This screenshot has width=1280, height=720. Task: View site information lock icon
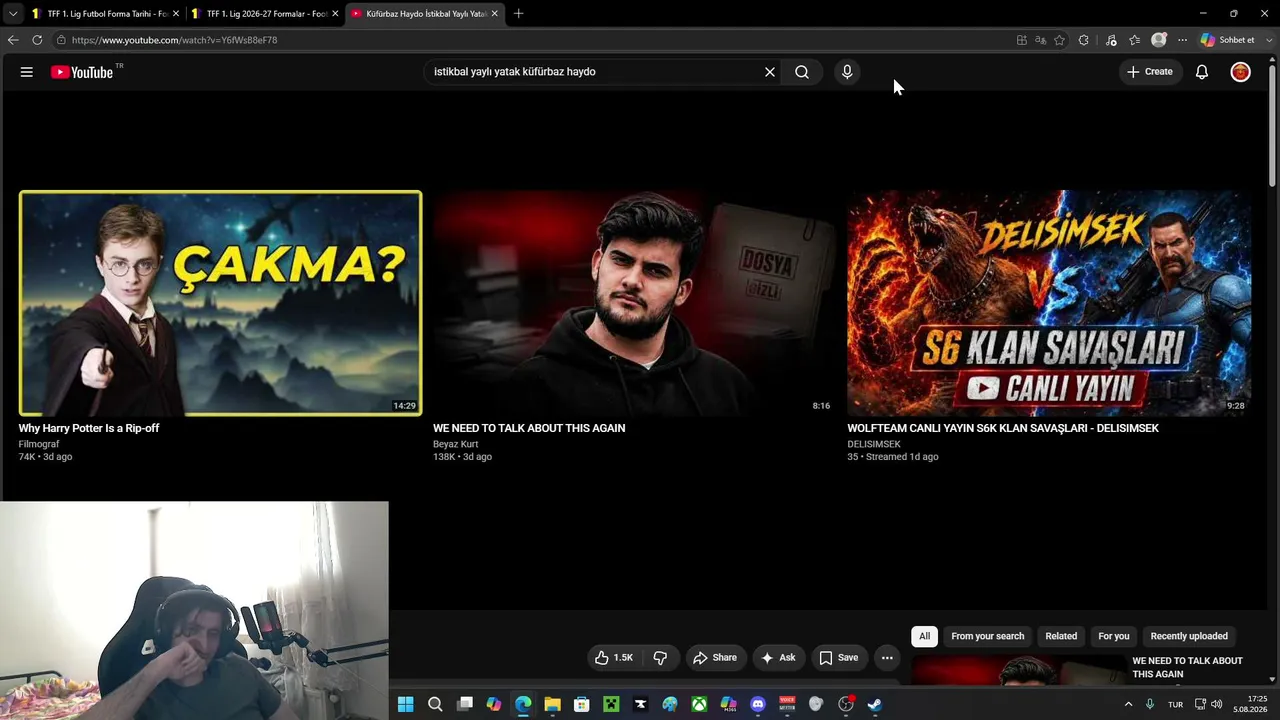61,40
